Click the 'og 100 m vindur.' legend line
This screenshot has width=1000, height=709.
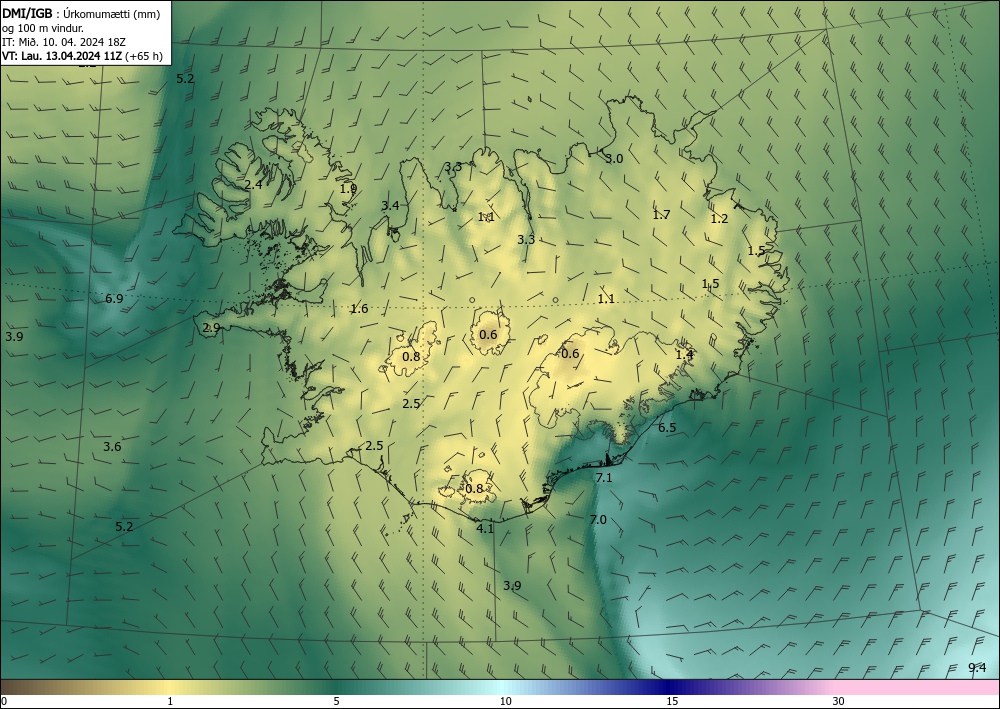[x=43, y=28]
